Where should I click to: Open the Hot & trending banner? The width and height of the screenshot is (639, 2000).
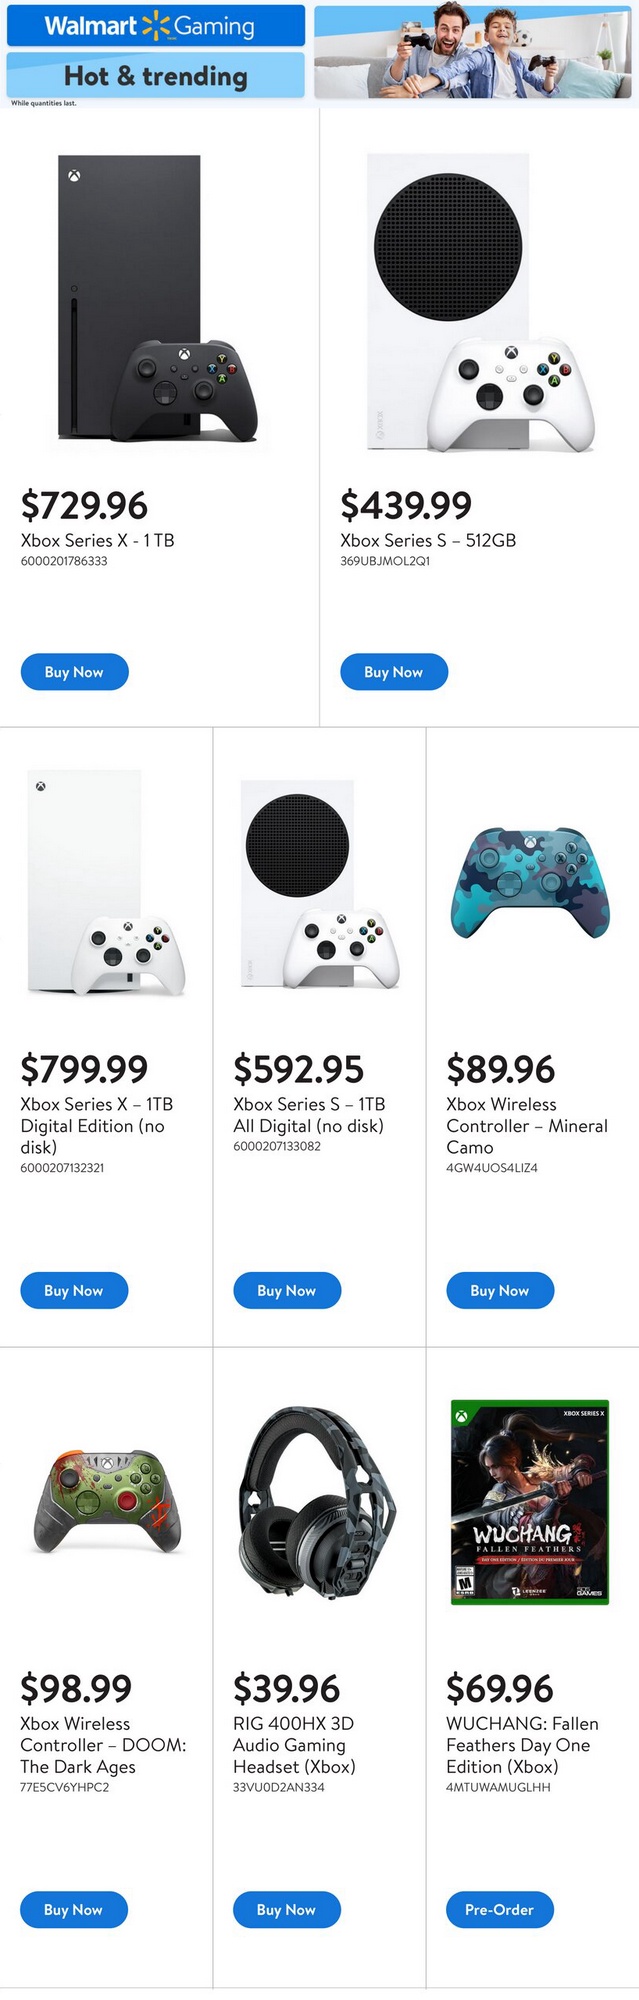tap(155, 76)
